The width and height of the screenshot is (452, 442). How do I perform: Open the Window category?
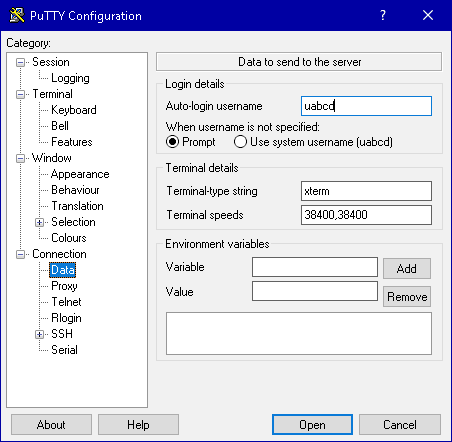click(x=52, y=158)
